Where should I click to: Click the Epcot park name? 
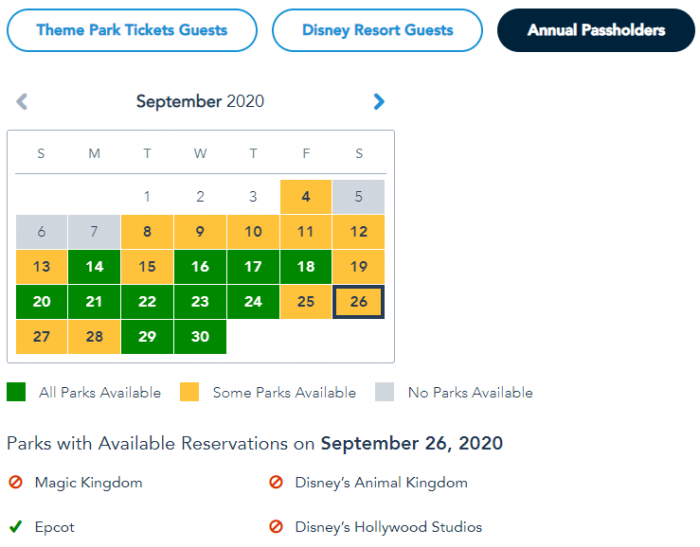click(55, 527)
